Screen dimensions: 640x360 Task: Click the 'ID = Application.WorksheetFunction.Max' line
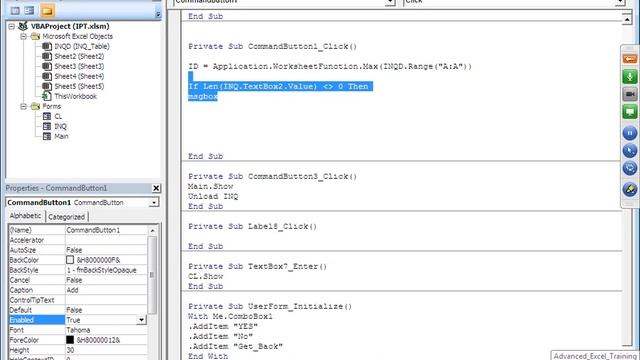coord(330,67)
